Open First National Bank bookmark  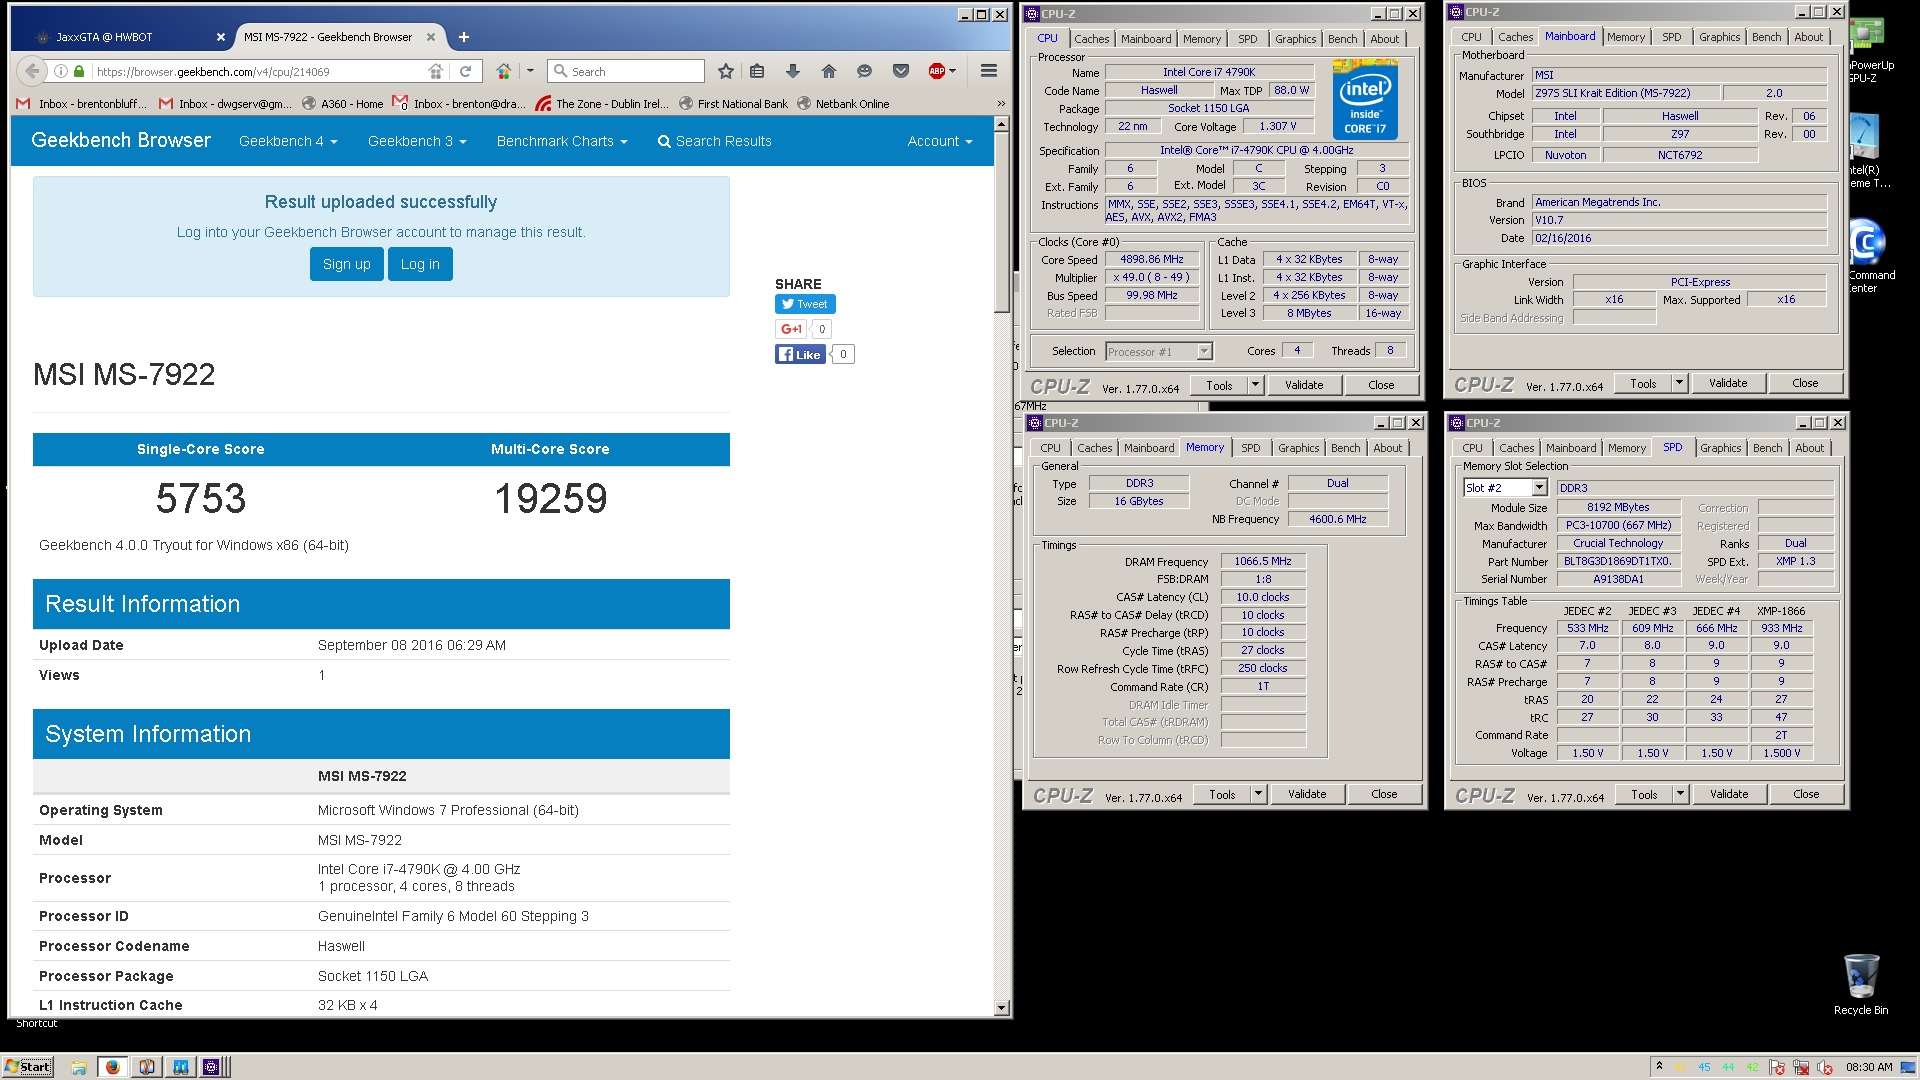[x=732, y=104]
